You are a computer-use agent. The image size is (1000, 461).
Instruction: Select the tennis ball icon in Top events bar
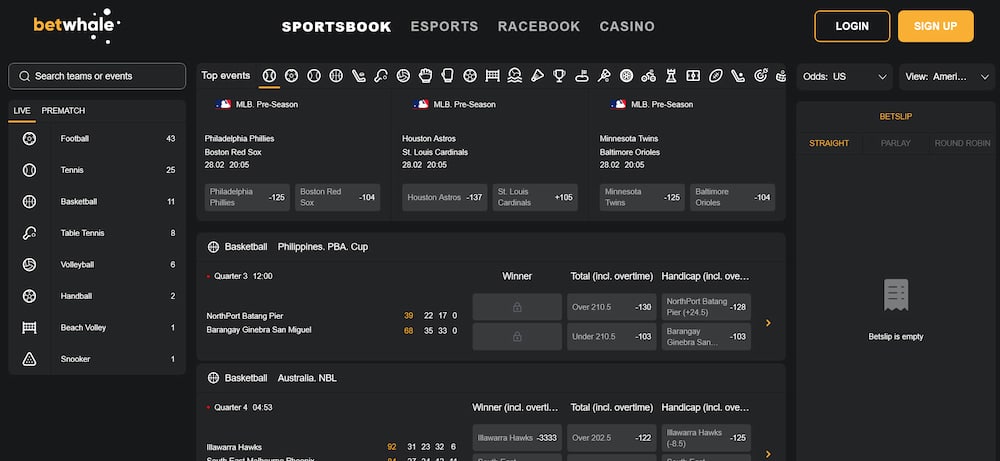pos(314,76)
